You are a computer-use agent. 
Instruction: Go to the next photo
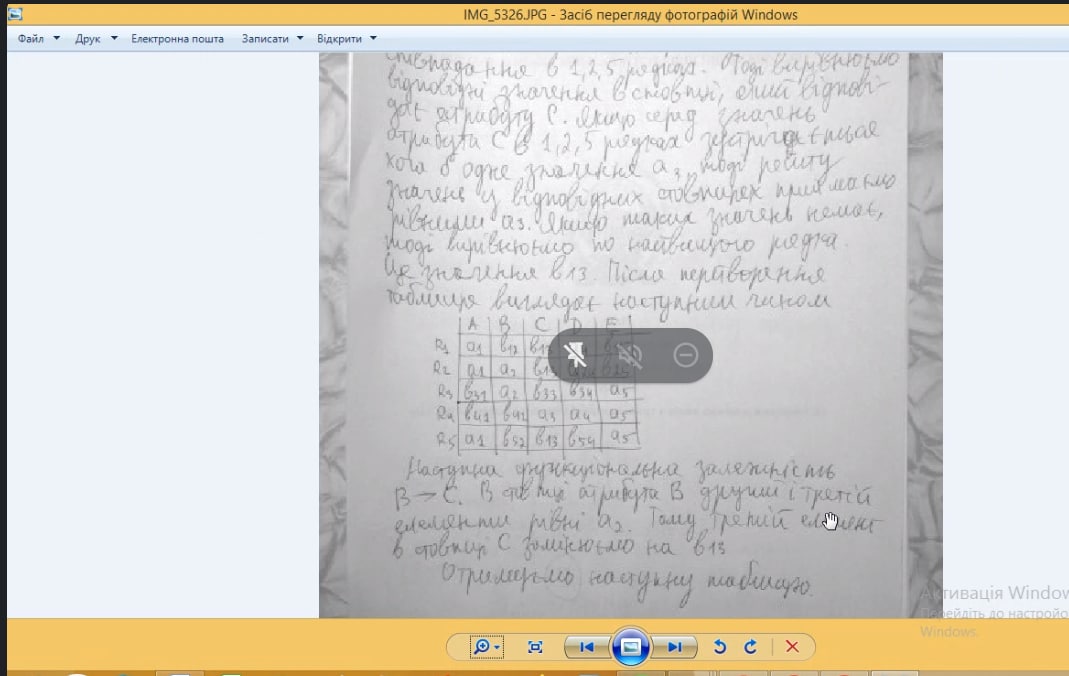point(674,647)
